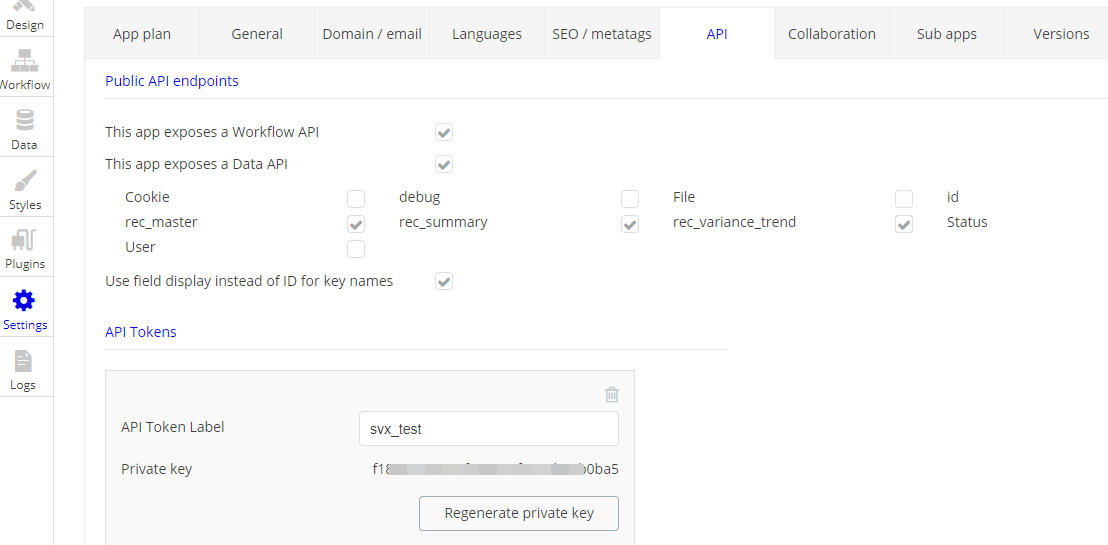Viewport: 1108px width, 545px height.
Task: Switch to the App plan tab
Action: (142, 34)
